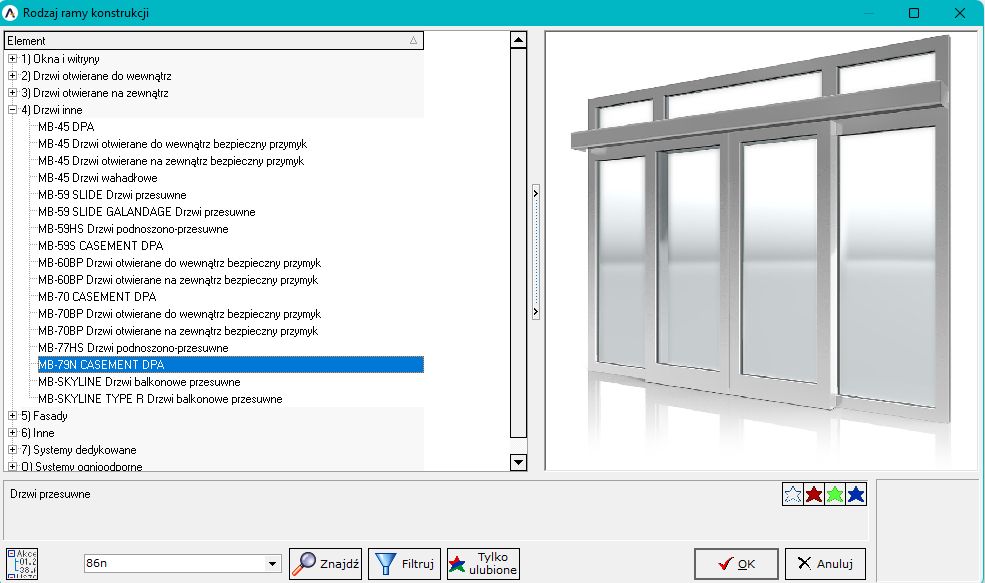Confirm selection with OK button
This screenshot has width=985, height=583.
tap(736, 564)
